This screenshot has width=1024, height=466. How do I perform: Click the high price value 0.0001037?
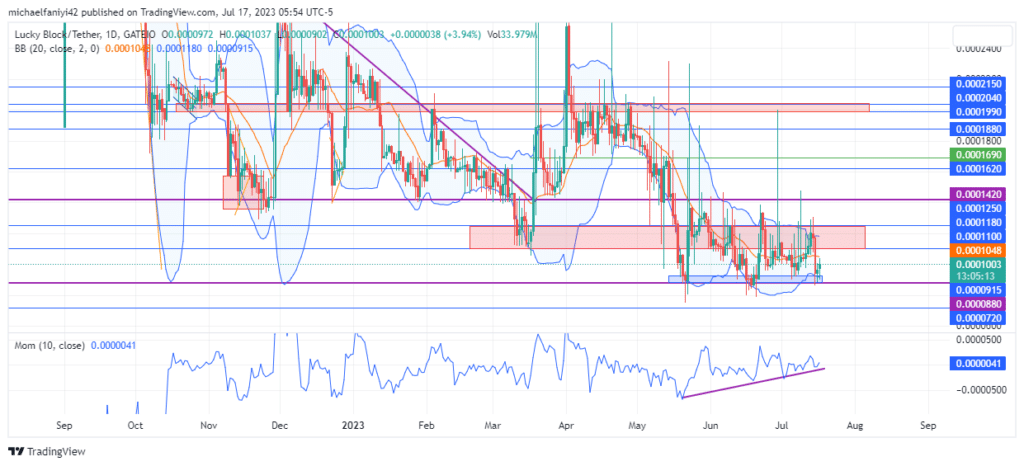tap(251, 33)
